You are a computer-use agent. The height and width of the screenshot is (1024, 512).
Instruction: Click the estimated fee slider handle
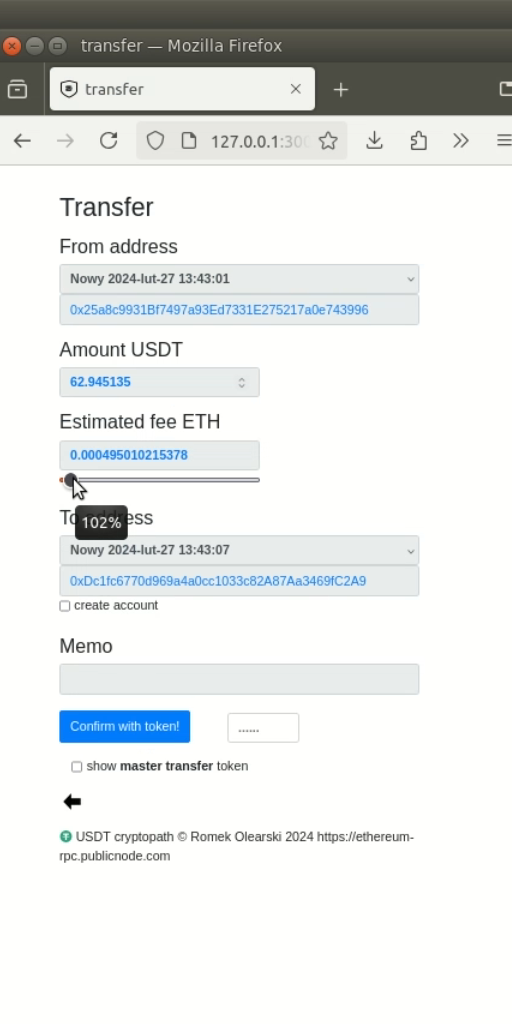coord(71,480)
